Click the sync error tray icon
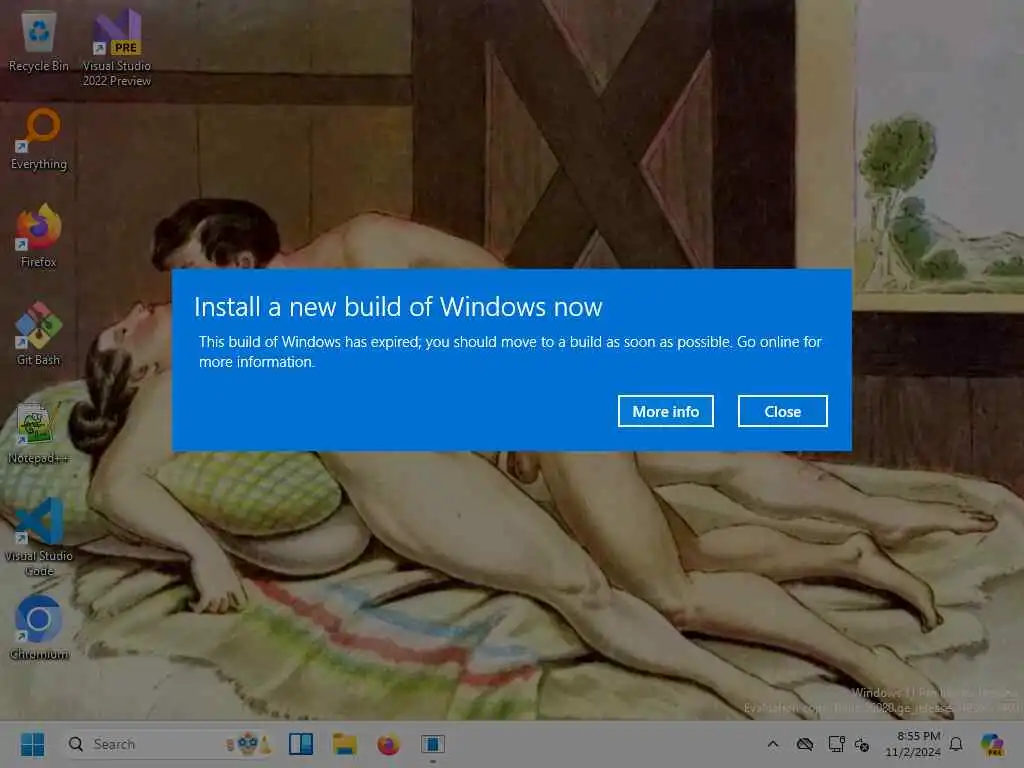 [862, 744]
